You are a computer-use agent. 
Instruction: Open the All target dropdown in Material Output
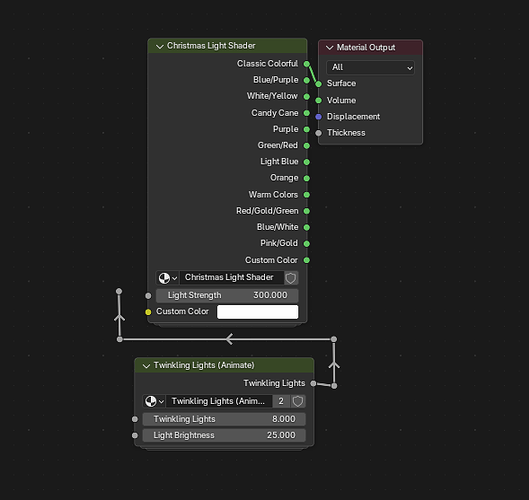coord(370,67)
